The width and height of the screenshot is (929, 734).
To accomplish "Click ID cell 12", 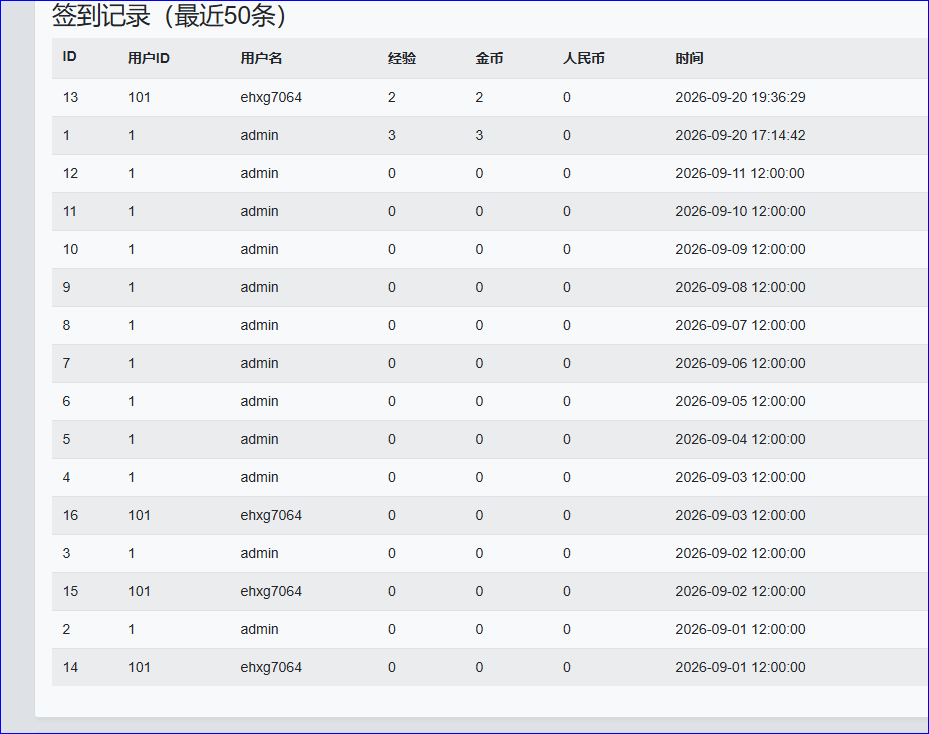I will 71,173.
